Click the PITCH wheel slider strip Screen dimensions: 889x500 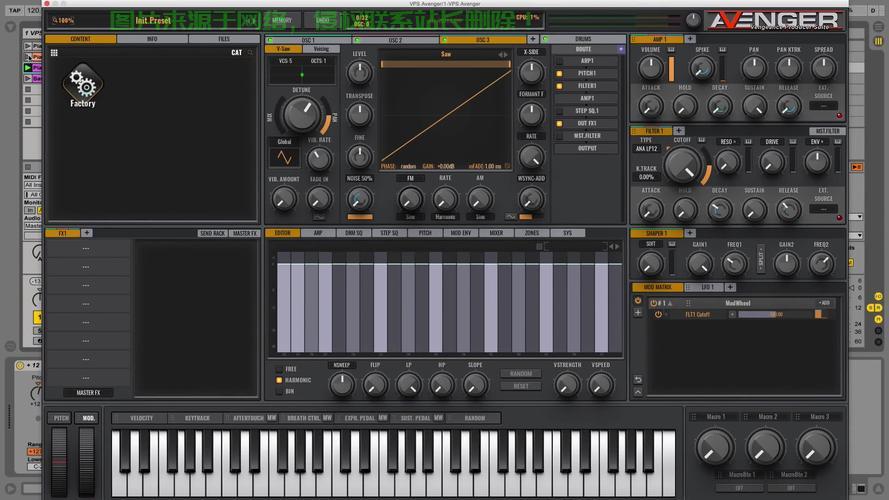tap(60, 461)
